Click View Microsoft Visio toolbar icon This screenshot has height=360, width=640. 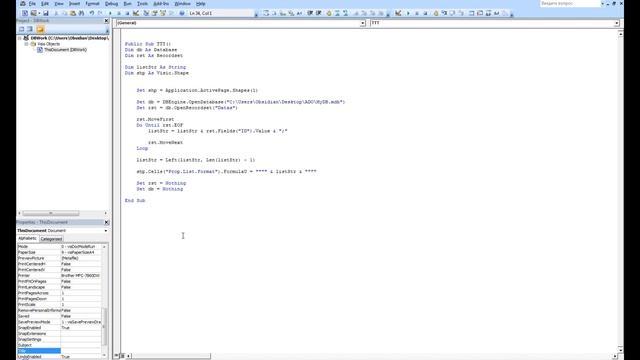(25, 13)
